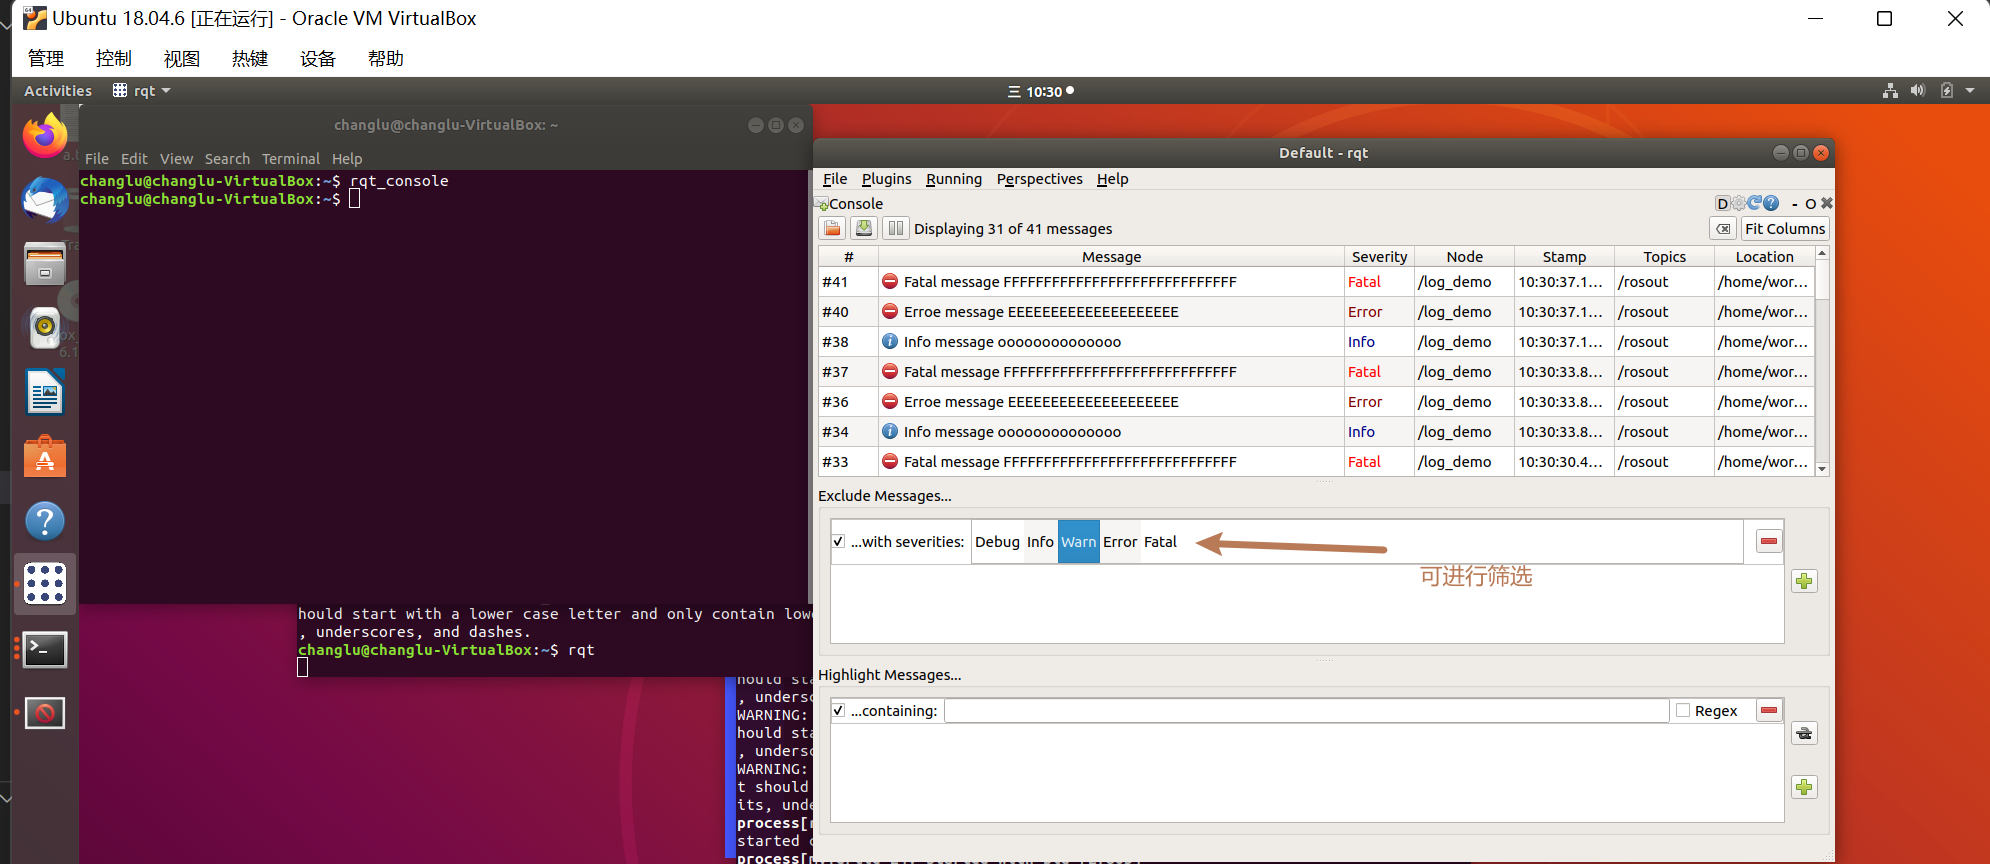Toggle the containing highlight filter checkbox

[x=838, y=710]
